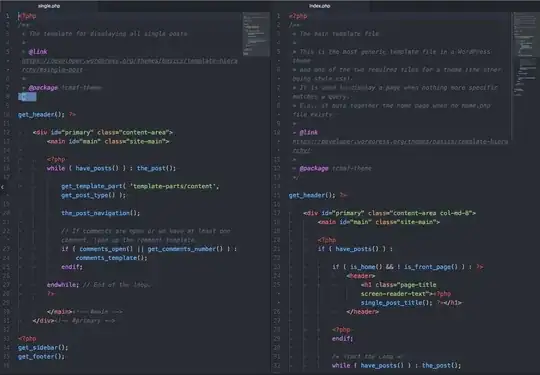Click the main site-main tag in single.php

pyautogui.click(x=108, y=141)
